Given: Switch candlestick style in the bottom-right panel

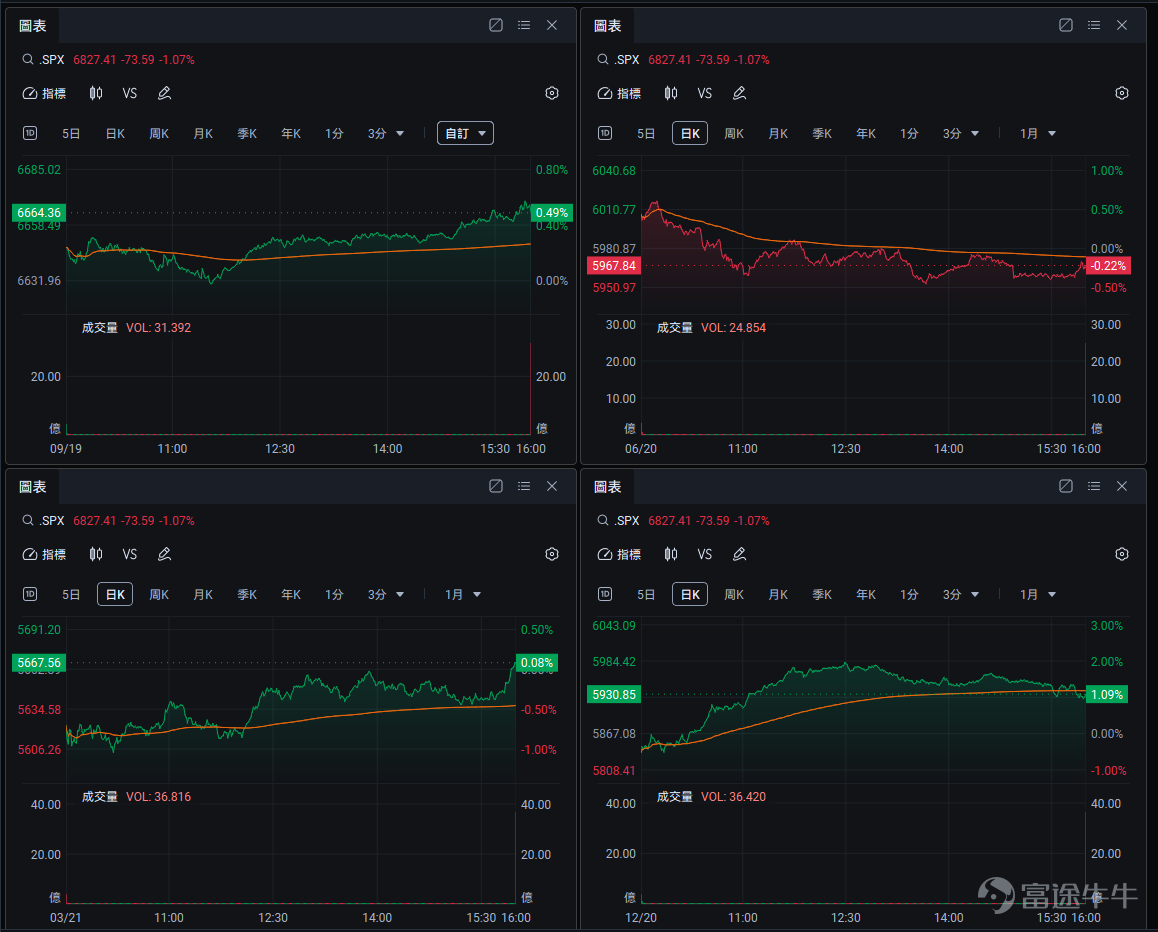Looking at the screenshot, I should (x=671, y=554).
